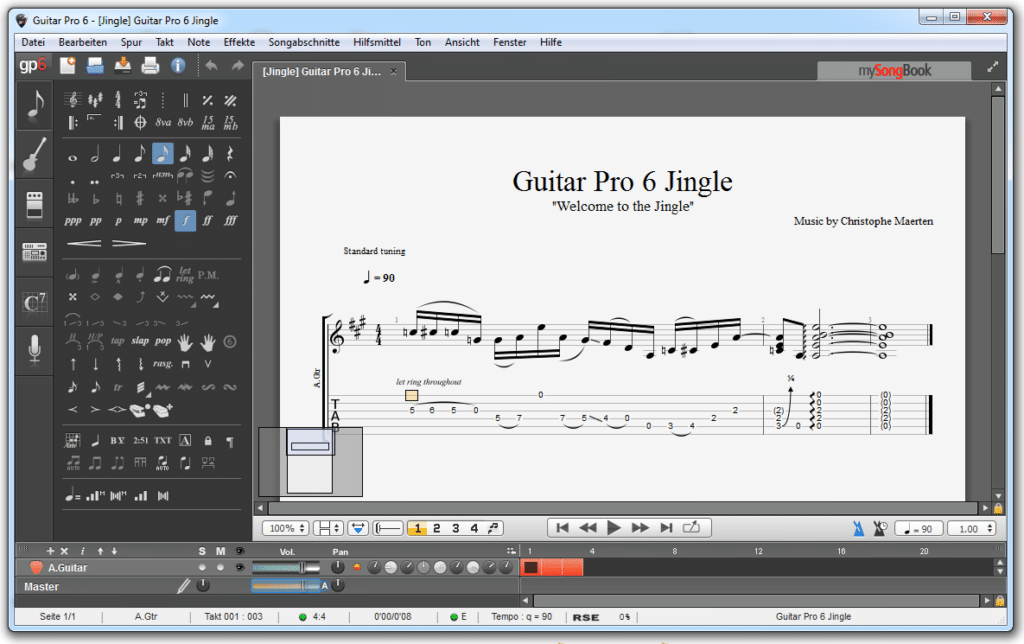Image resolution: width=1024 pixels, height=644 pixels.
Task: Toggle multi-voice edit mode button
Action: pos(494,528)
